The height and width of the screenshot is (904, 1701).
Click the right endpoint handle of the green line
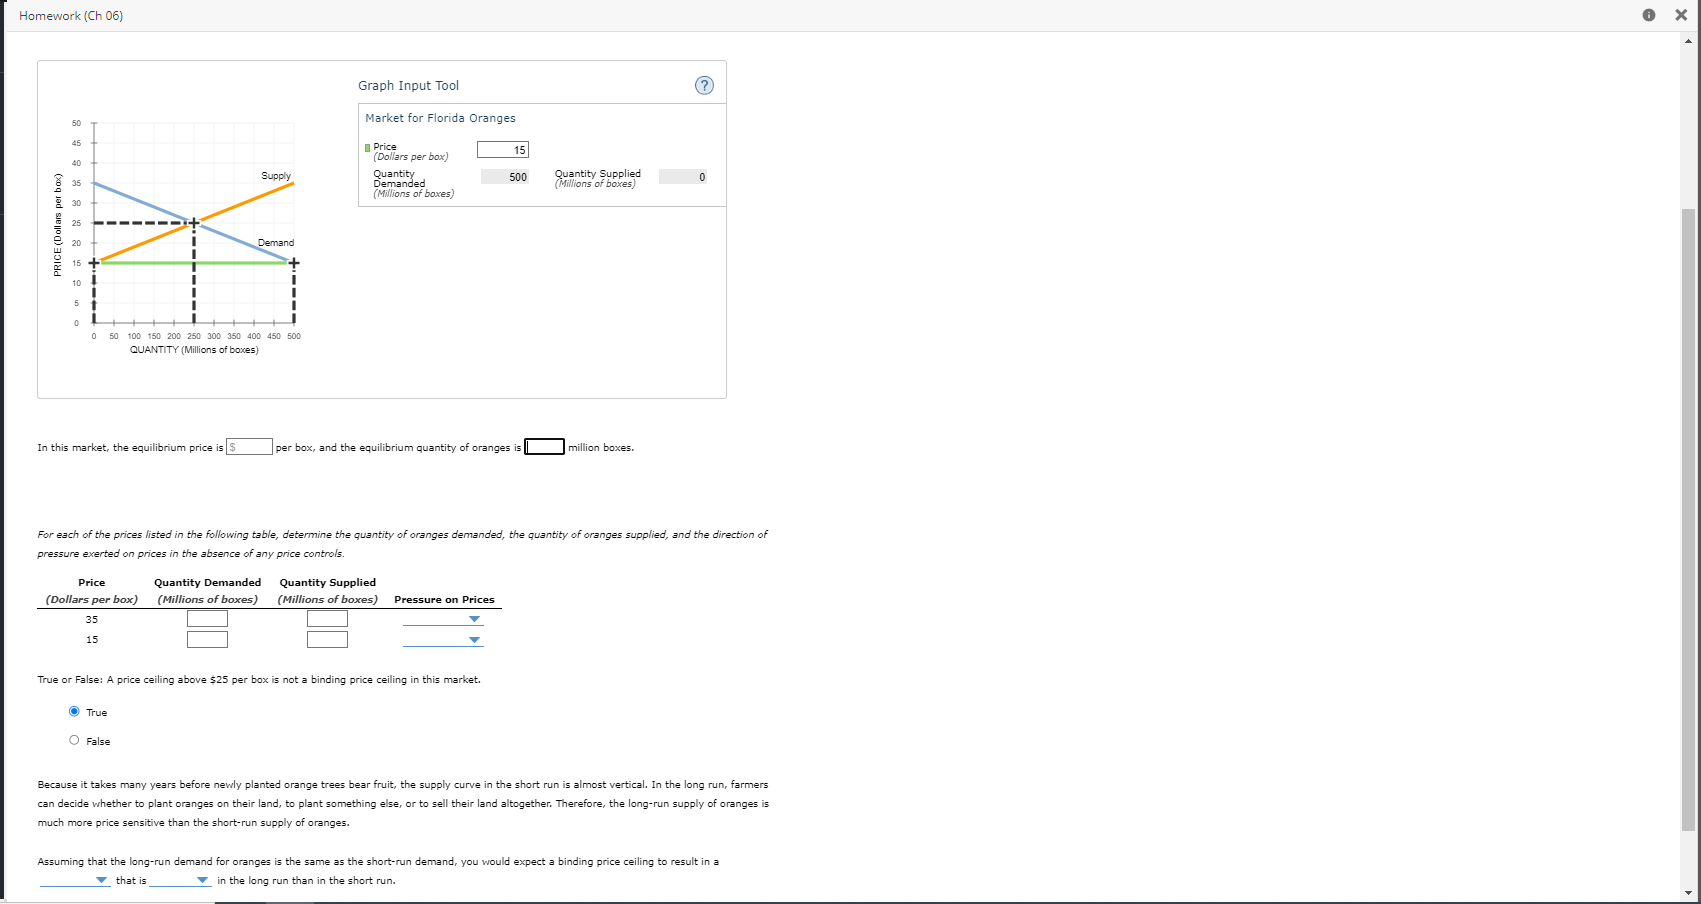click(x=294, y=263)
